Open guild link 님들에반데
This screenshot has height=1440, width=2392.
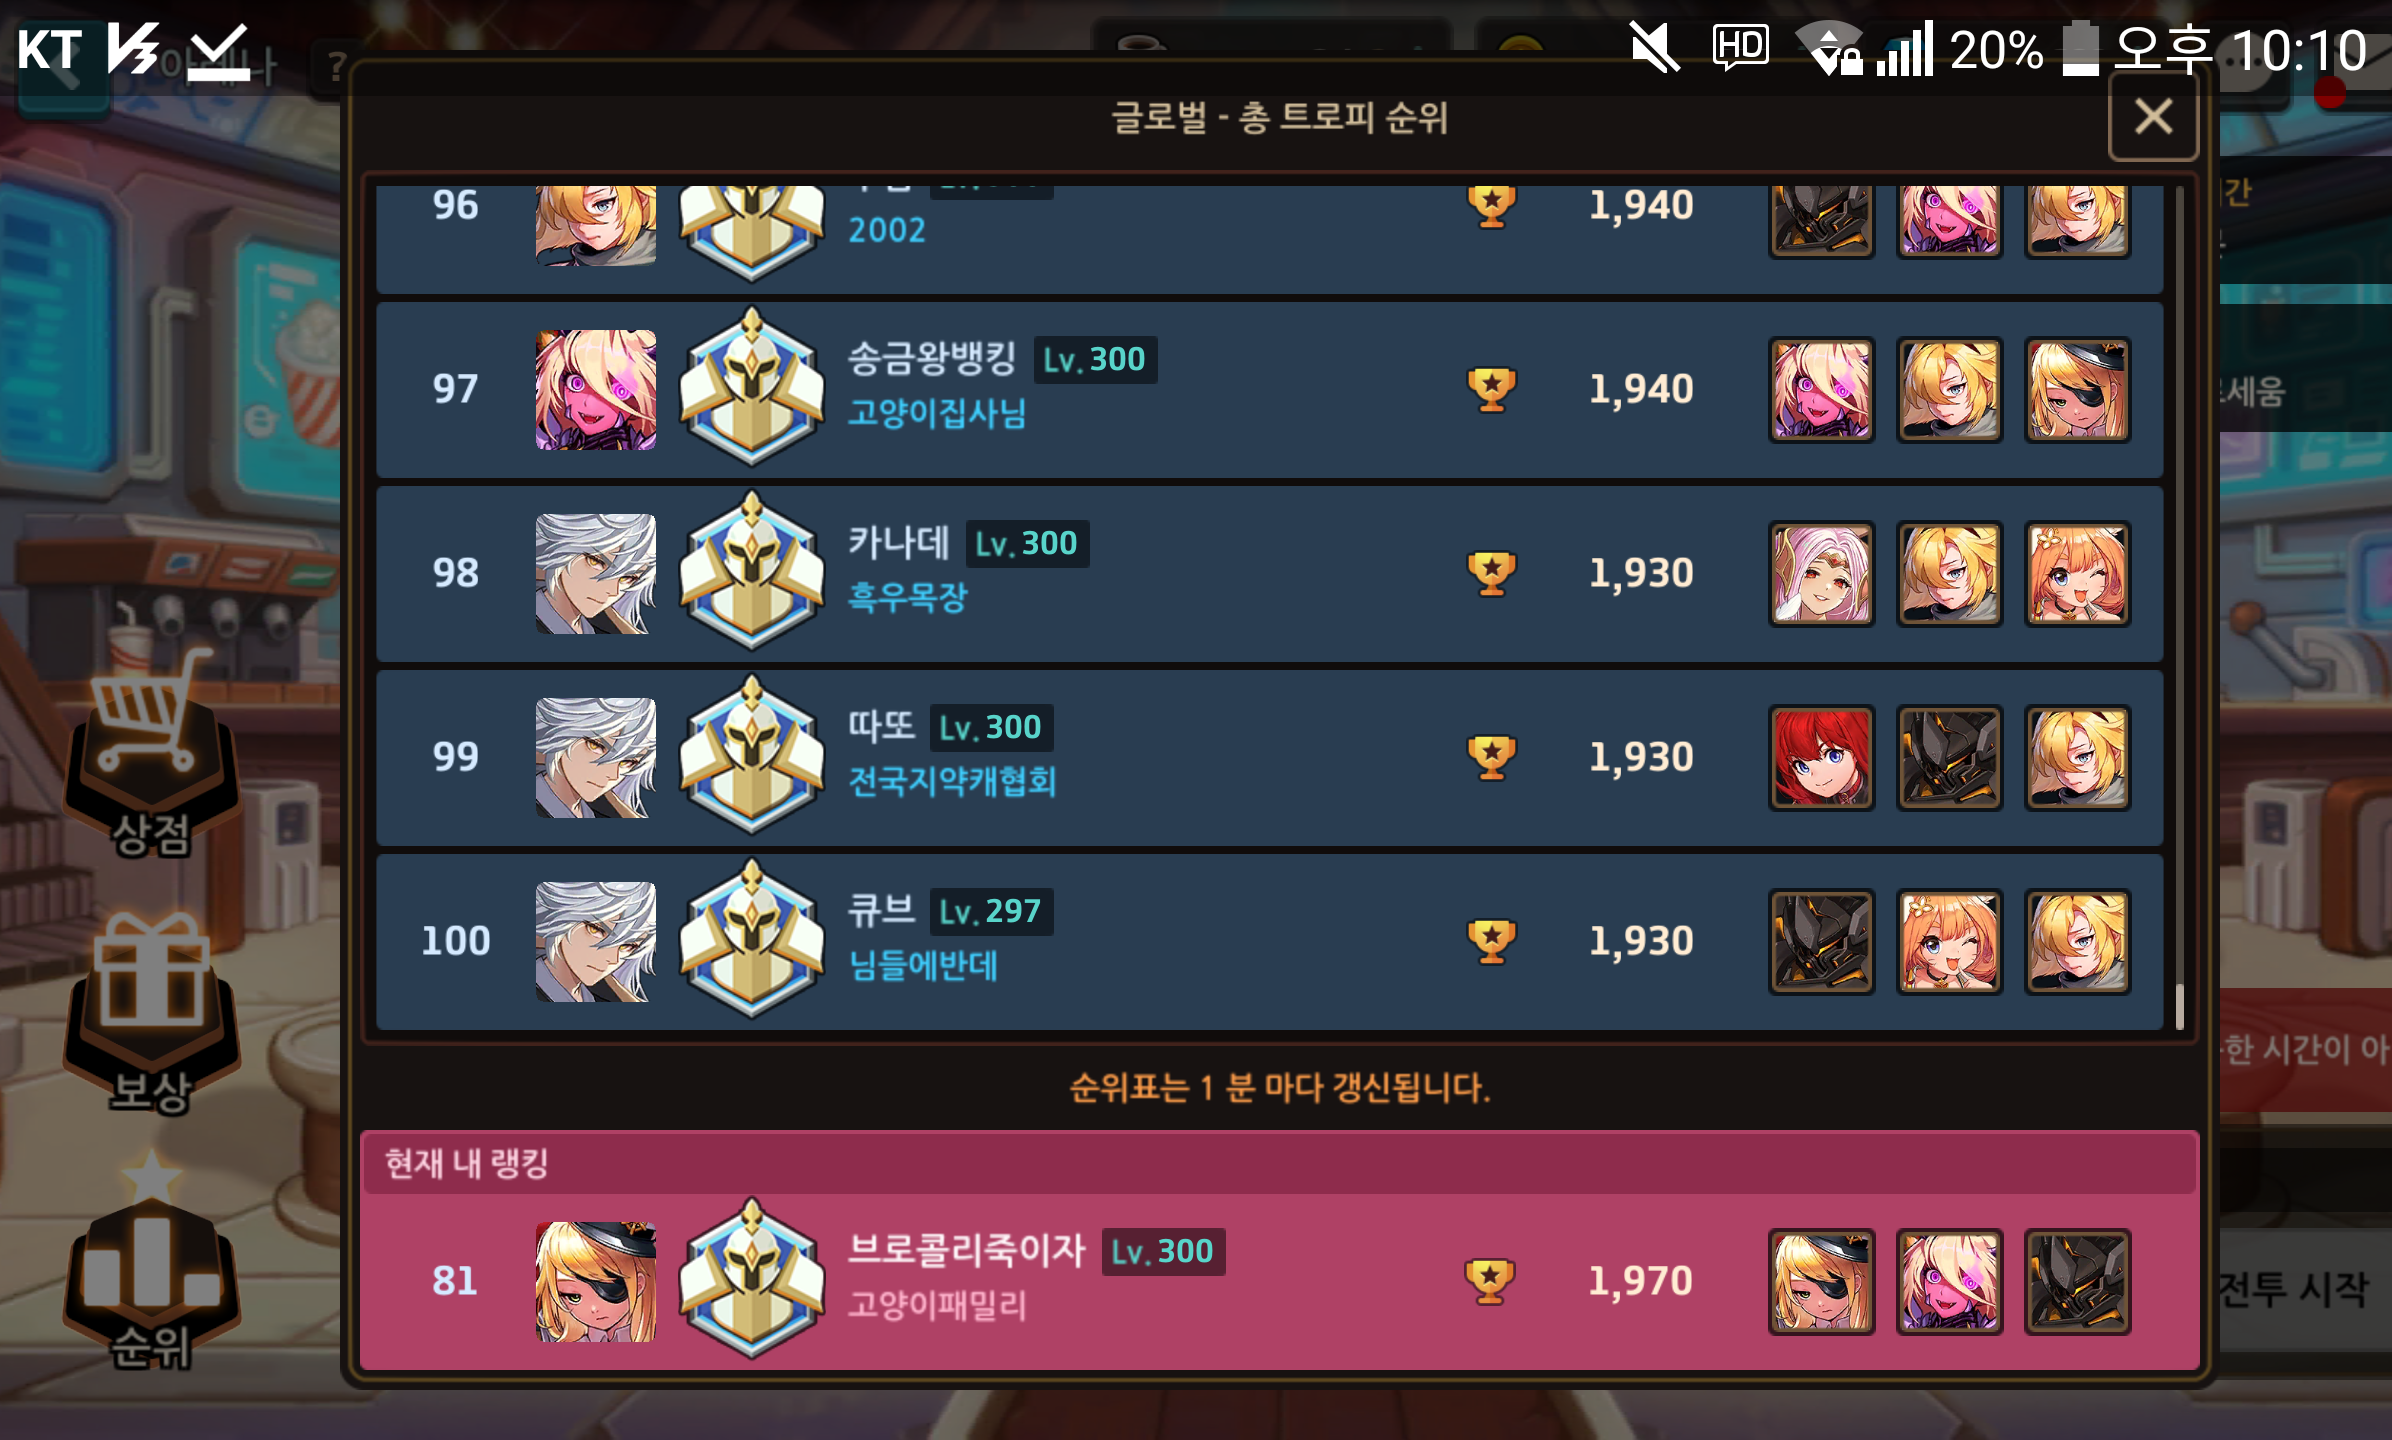922,965
